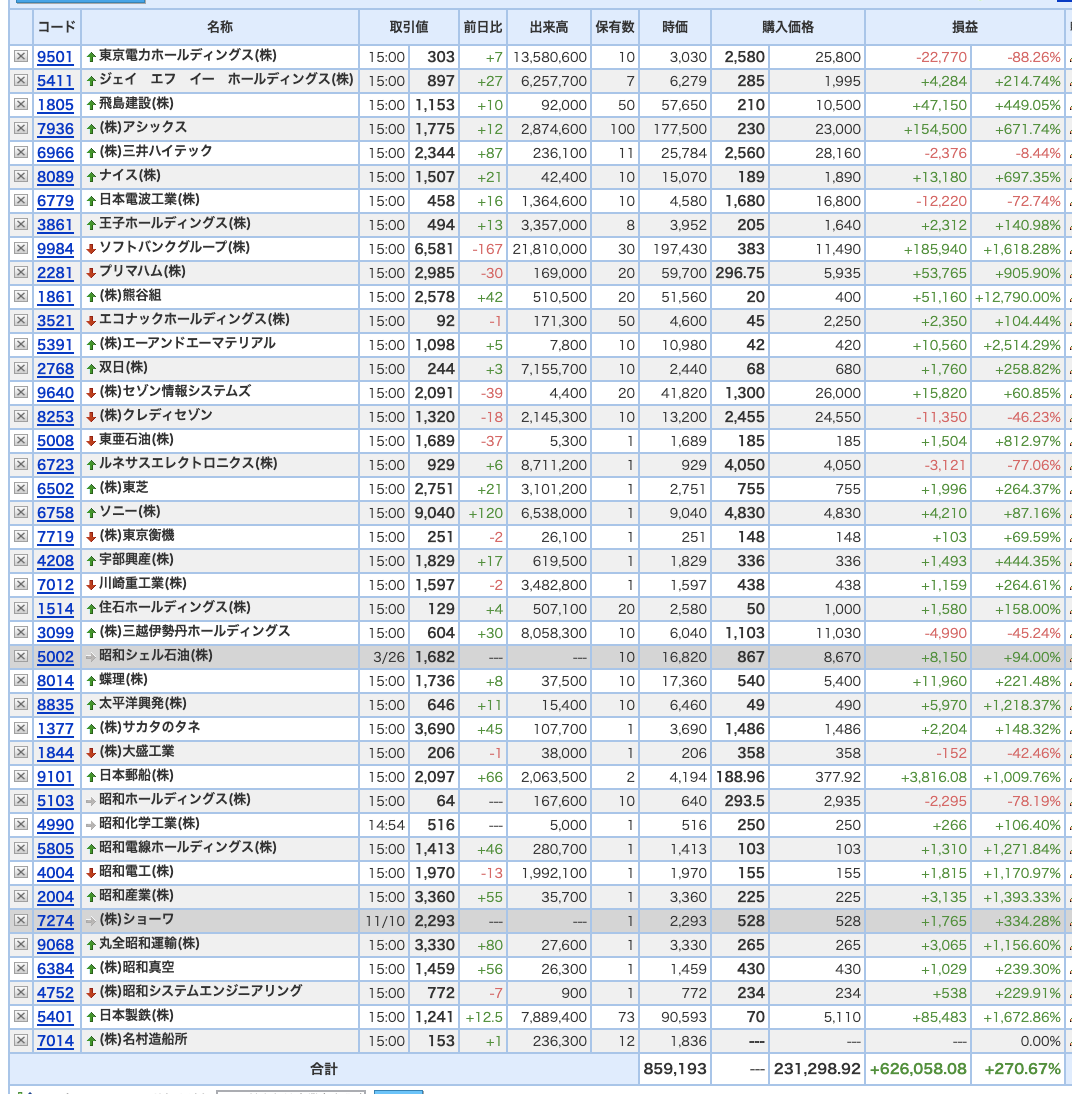
Task: Click the X icon beside code 2768
Action: (x=21, y=368)
